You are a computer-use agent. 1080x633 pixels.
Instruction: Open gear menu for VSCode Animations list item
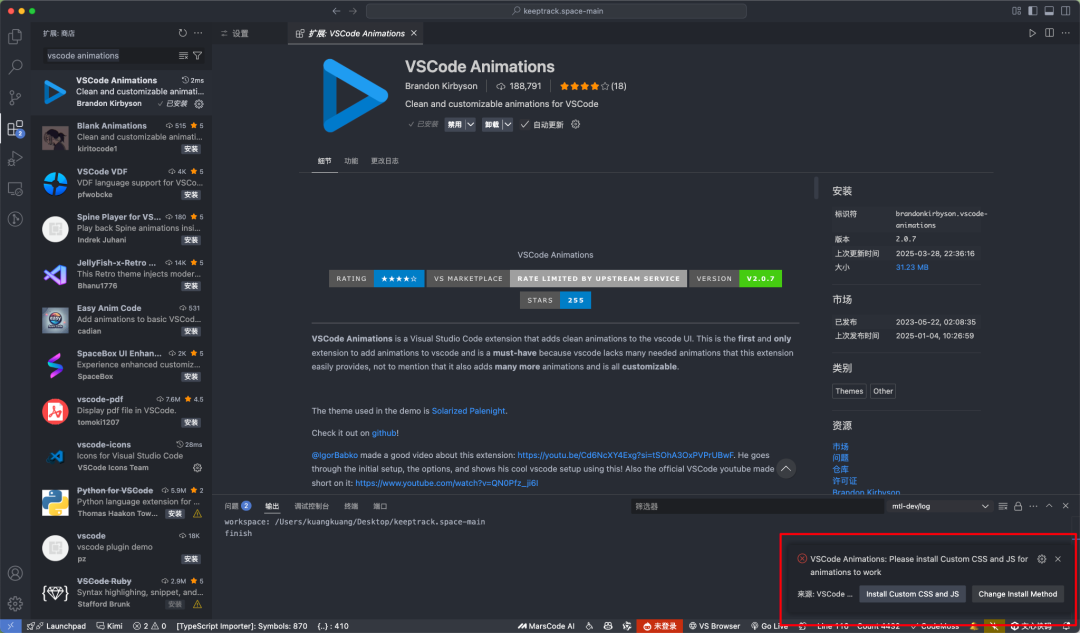pyautogui.click(x=199, y=104)
